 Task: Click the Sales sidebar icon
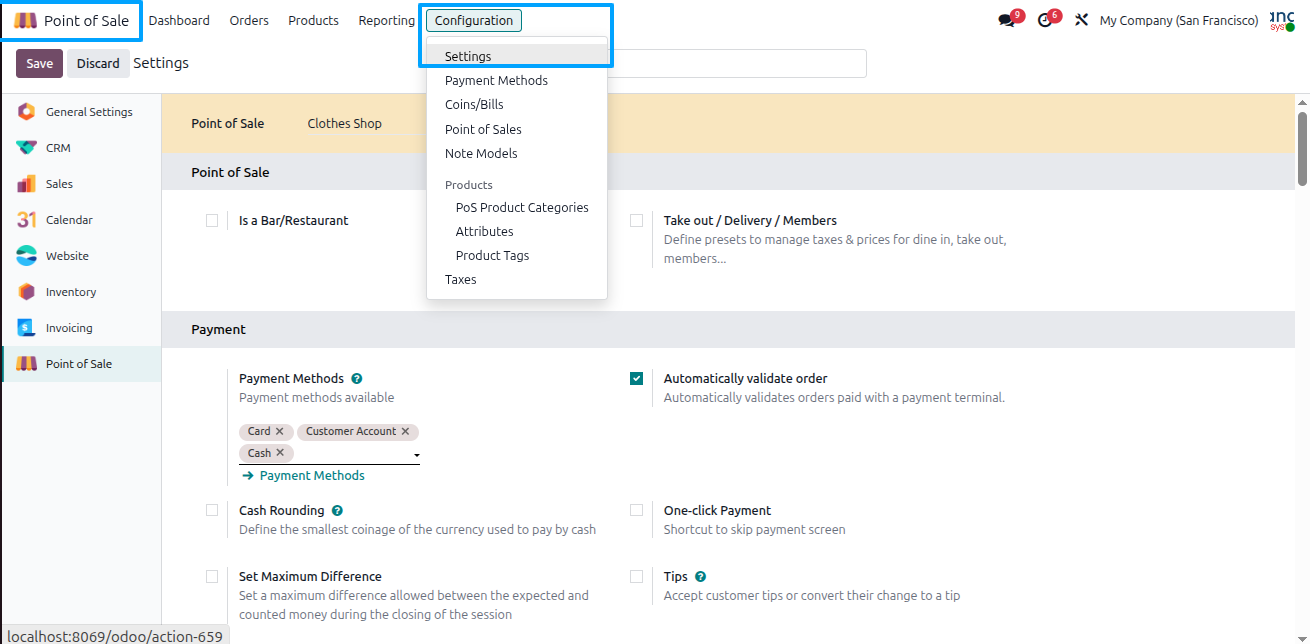click(x=27, y=184)
